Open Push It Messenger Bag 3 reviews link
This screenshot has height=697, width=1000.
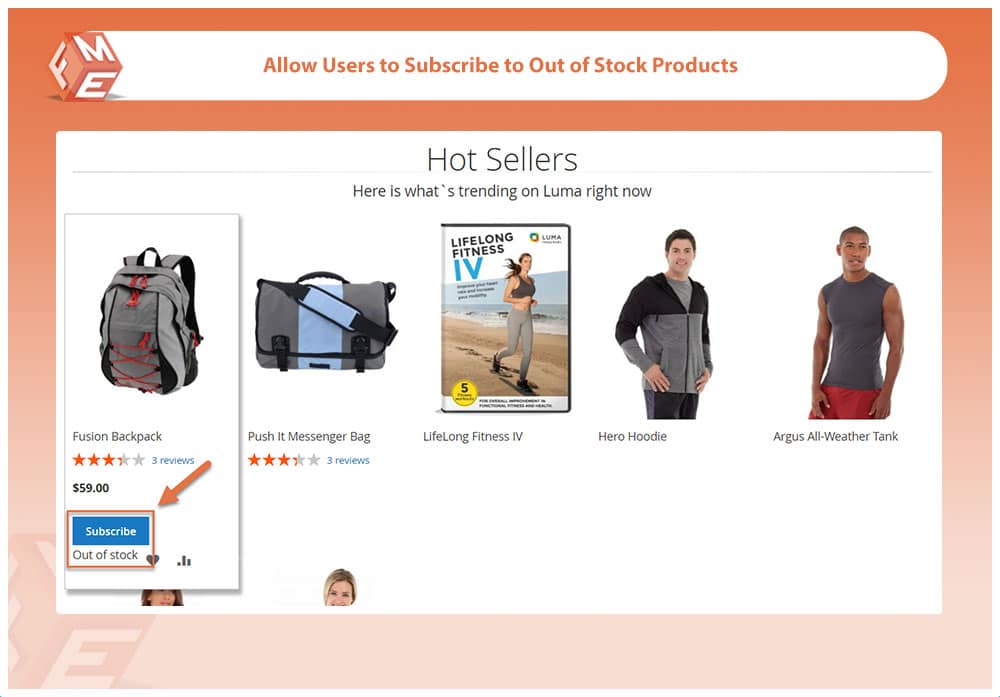tap(348, 460)
